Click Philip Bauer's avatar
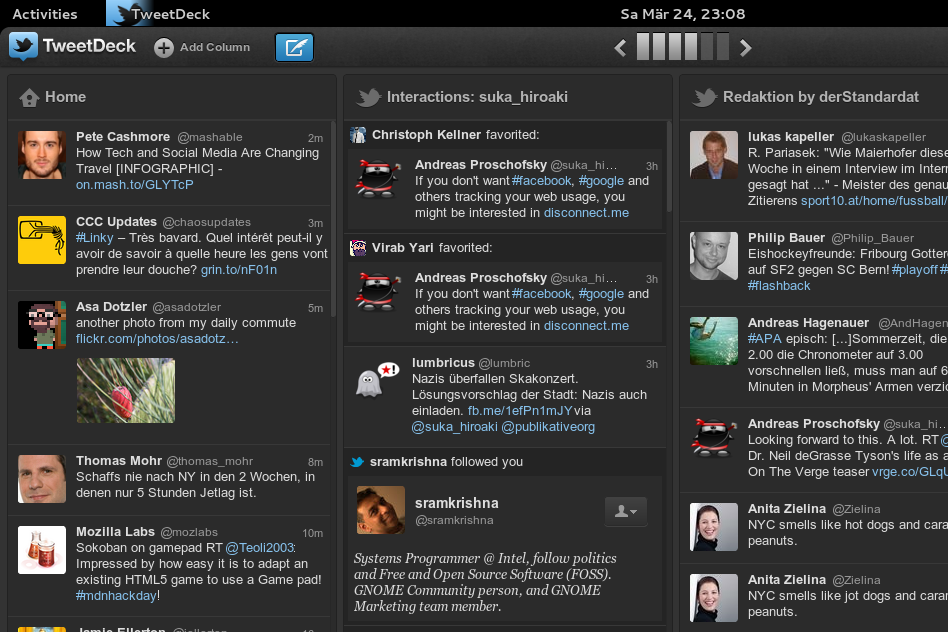 pos(714,256)
